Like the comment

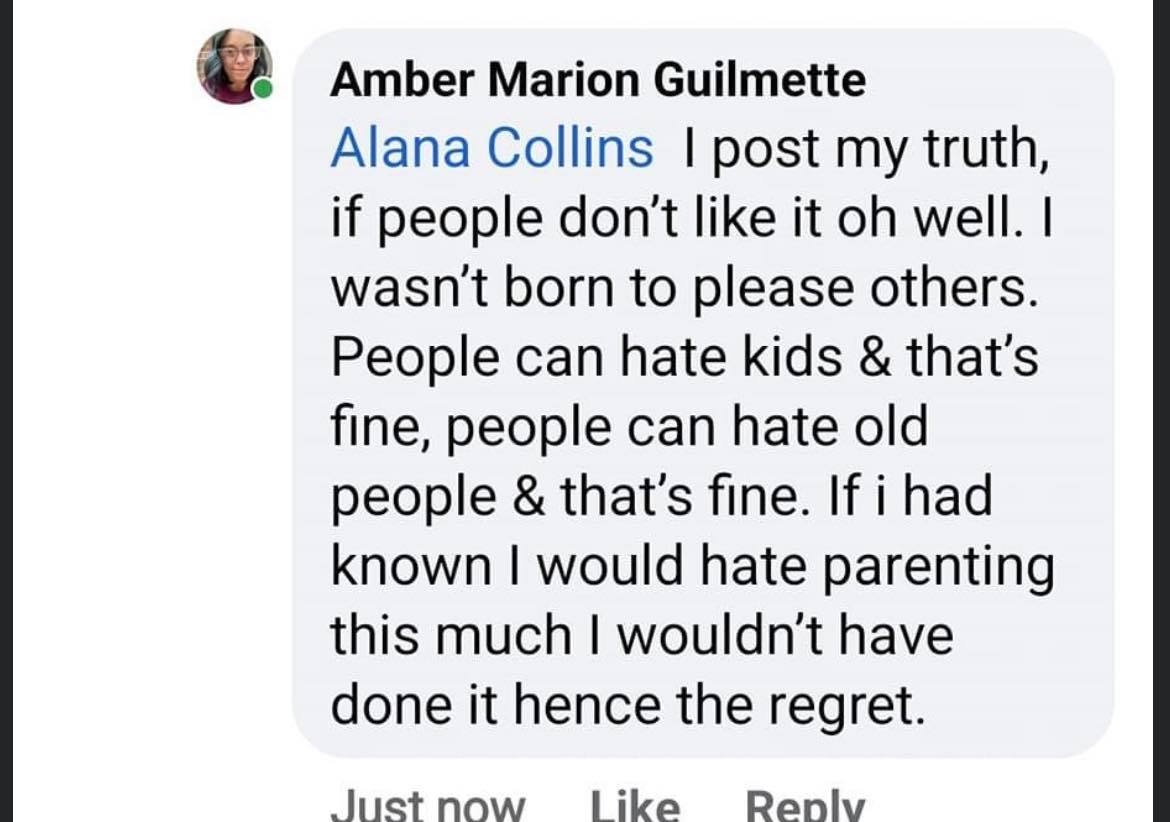[x=634, y=805]
